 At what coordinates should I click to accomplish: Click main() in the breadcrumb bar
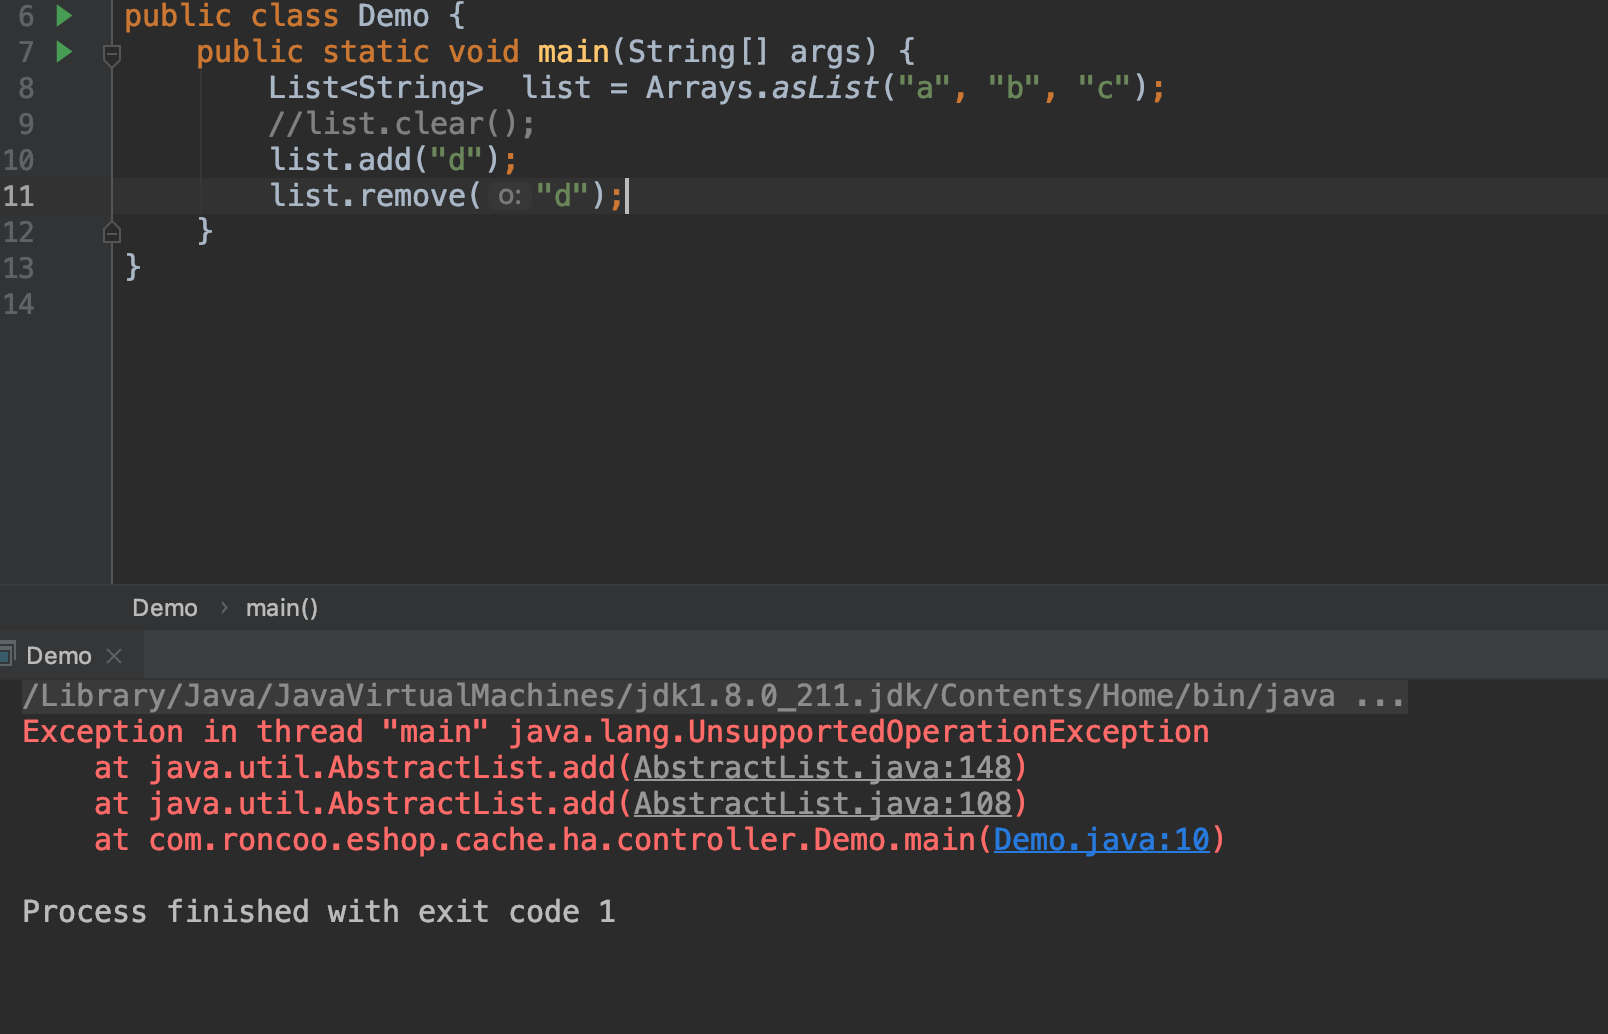click(282, 608)
